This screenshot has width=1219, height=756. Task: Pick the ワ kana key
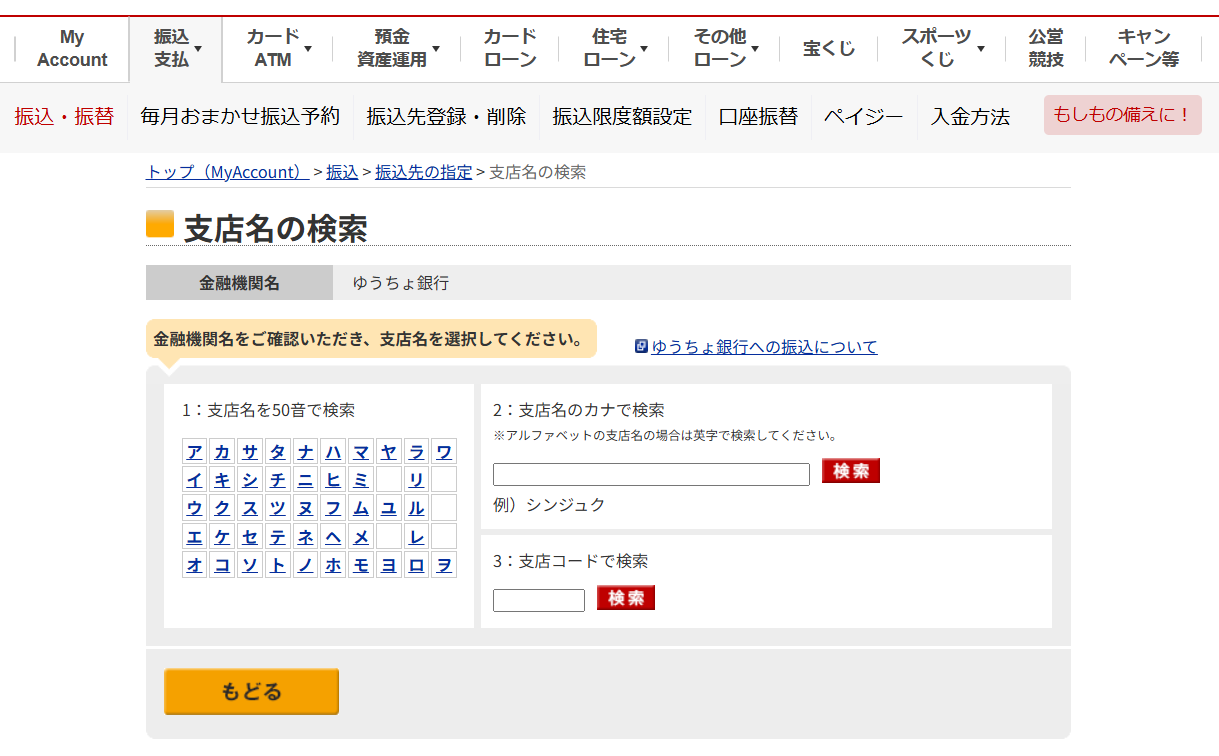(x=444, y=451)
